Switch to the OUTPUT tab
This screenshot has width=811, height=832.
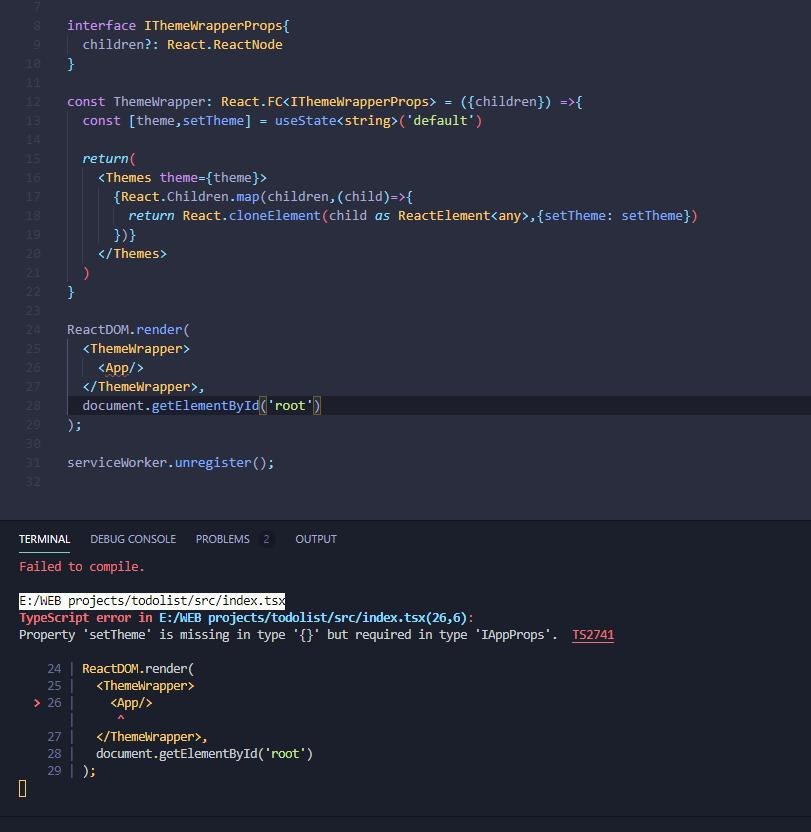coord(316,539)
